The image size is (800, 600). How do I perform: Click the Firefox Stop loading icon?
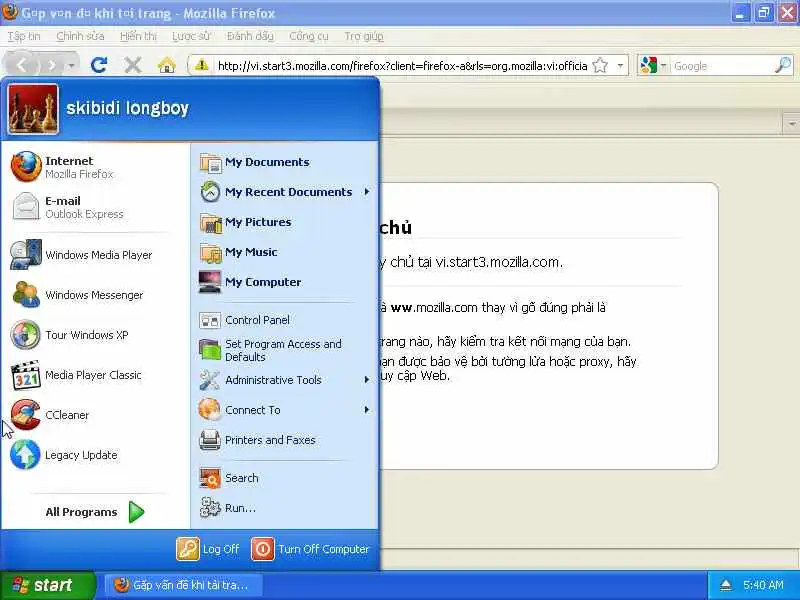coord(133,65)
